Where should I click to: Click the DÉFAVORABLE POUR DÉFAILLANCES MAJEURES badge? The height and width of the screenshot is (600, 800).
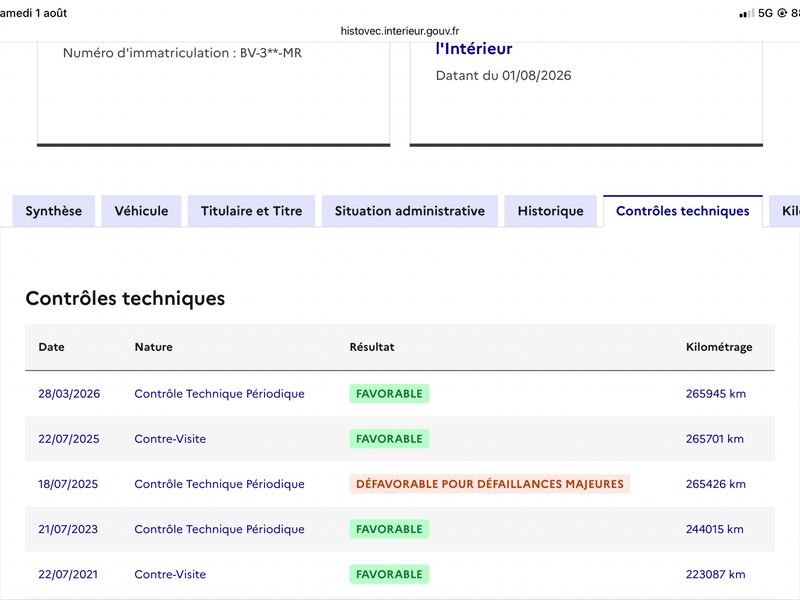coord(490,484)
